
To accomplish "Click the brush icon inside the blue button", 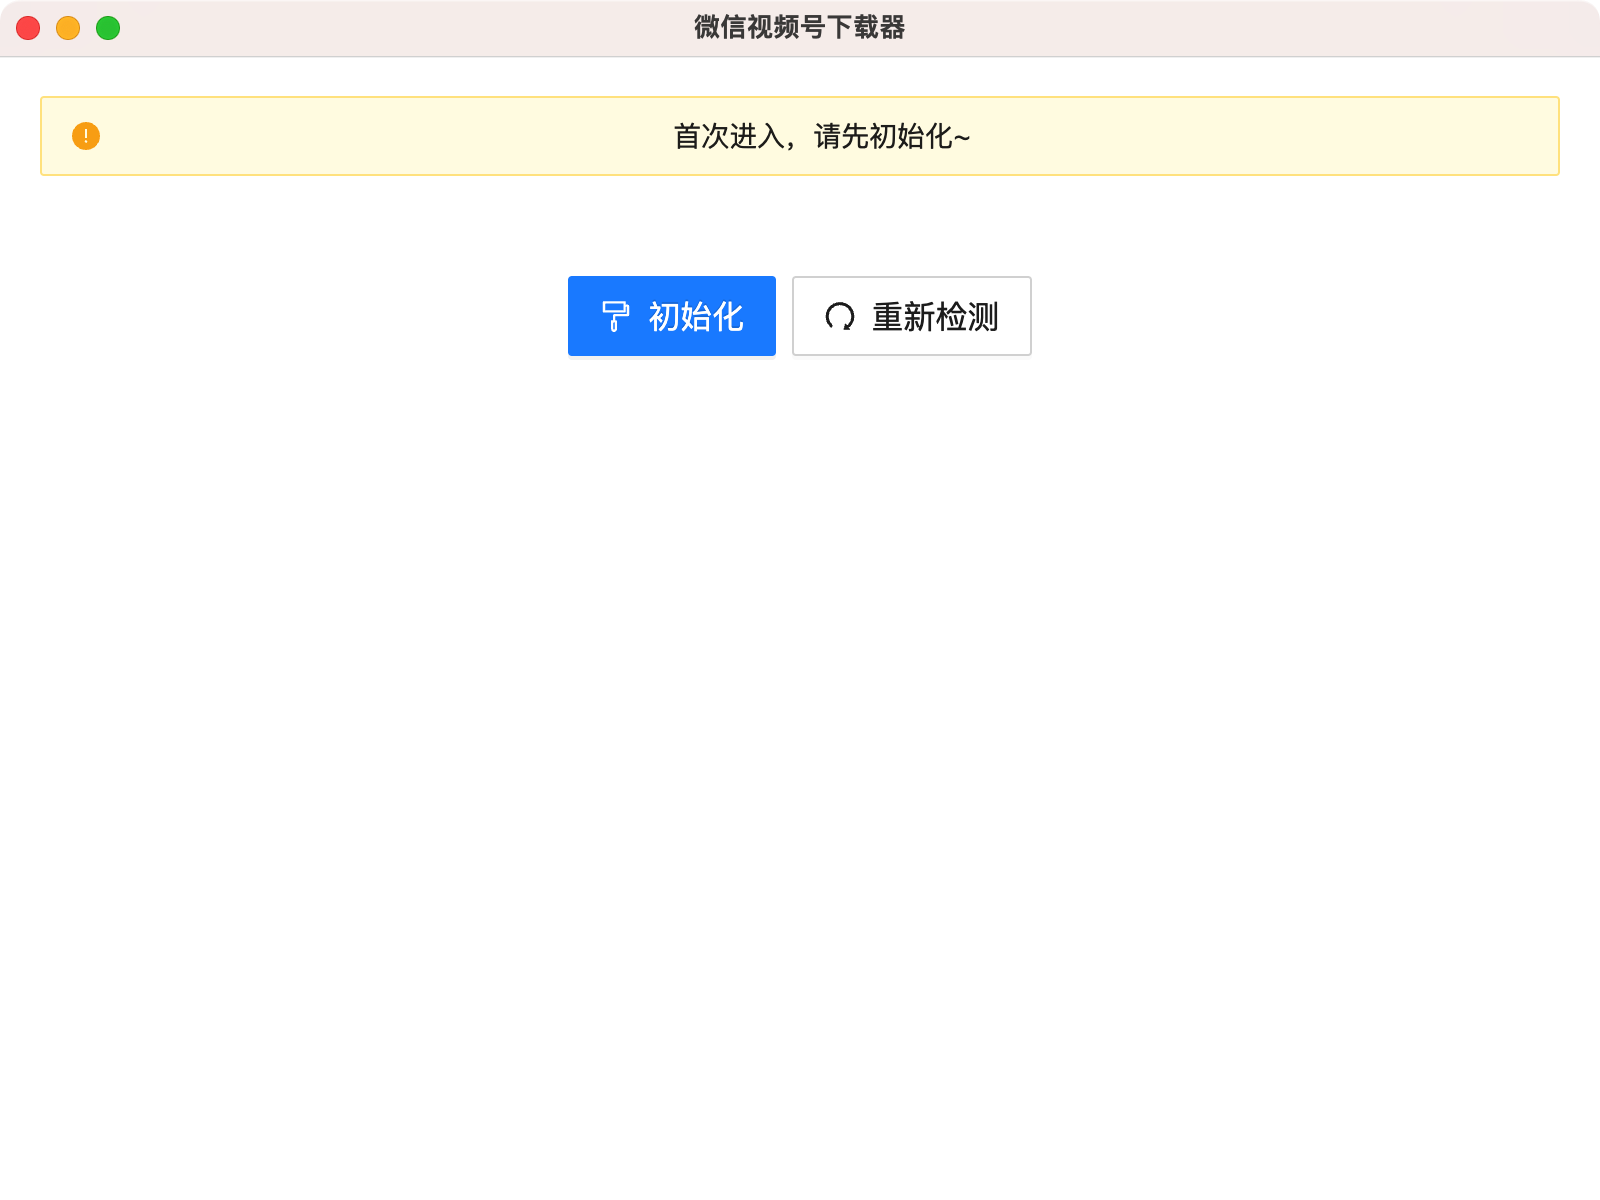I will pos(616,316).
